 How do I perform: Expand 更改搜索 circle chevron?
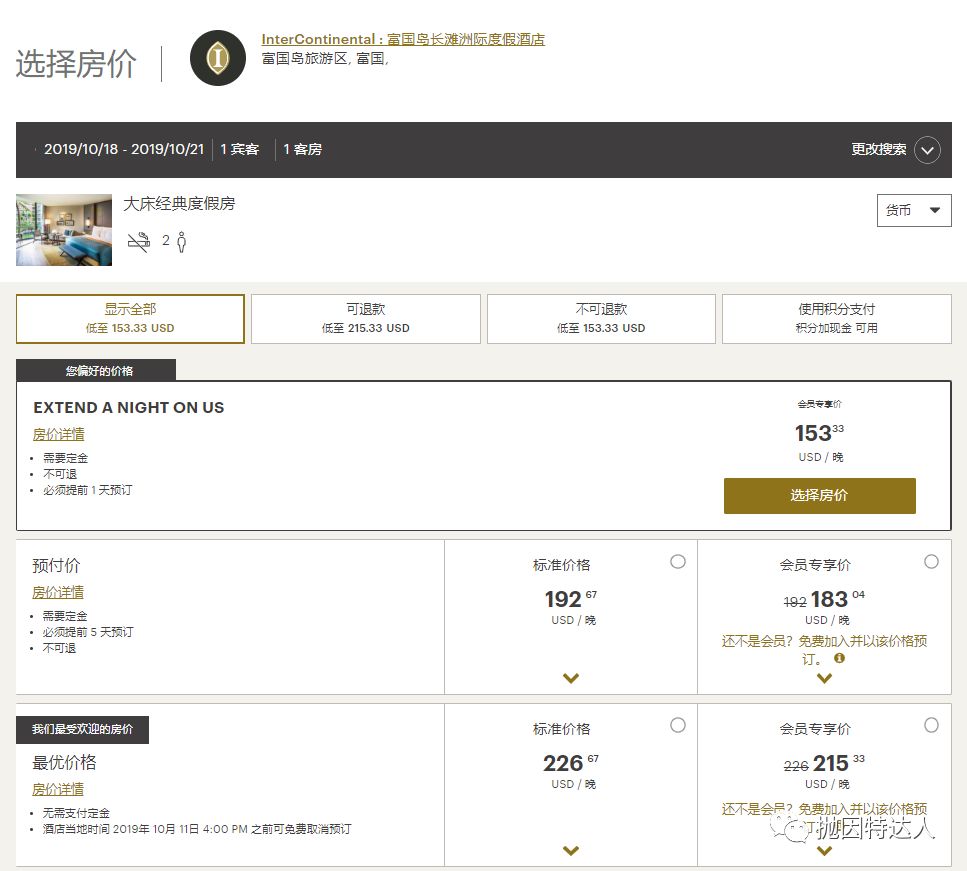click(x=927, y=150)
